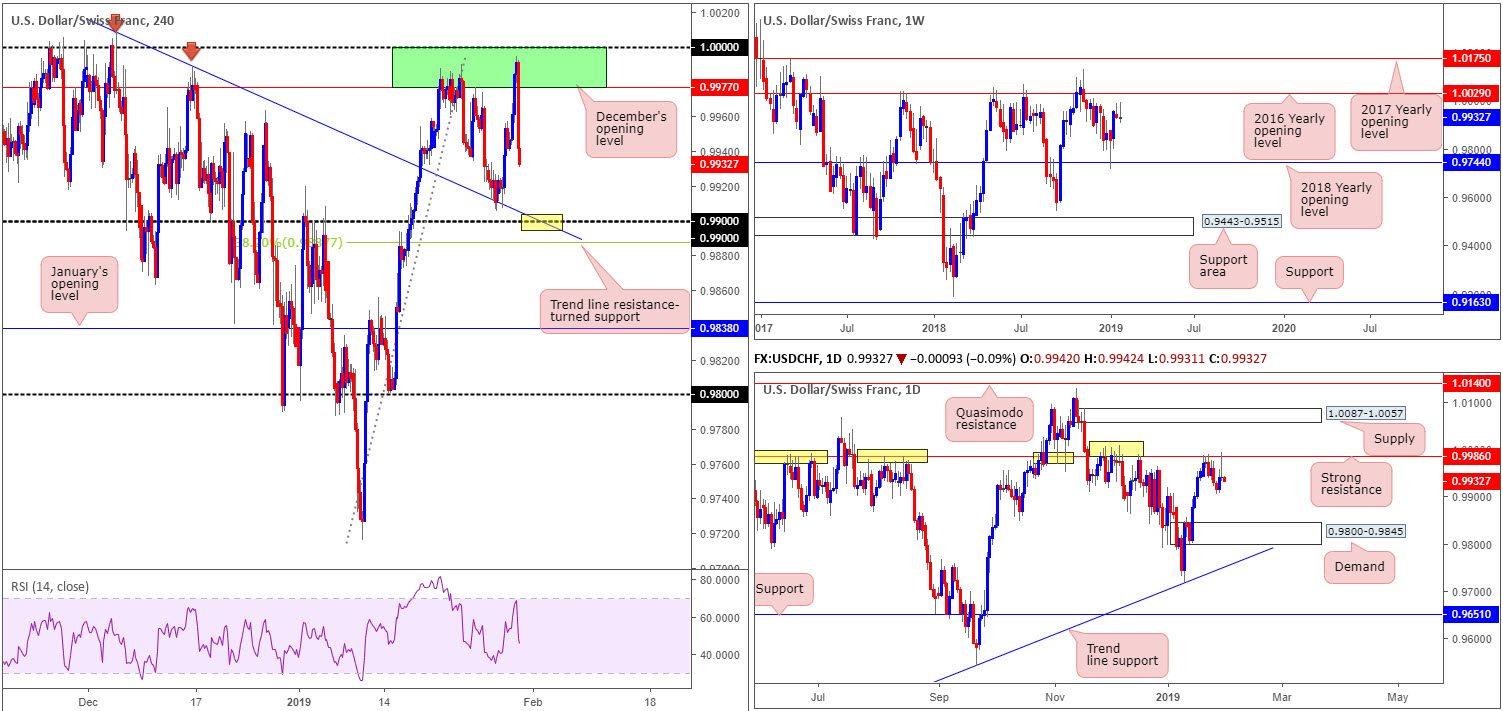Click the 1.00290 price label on weekly chart
Screen dimensions: 1503x711
tap(1471, 92)
